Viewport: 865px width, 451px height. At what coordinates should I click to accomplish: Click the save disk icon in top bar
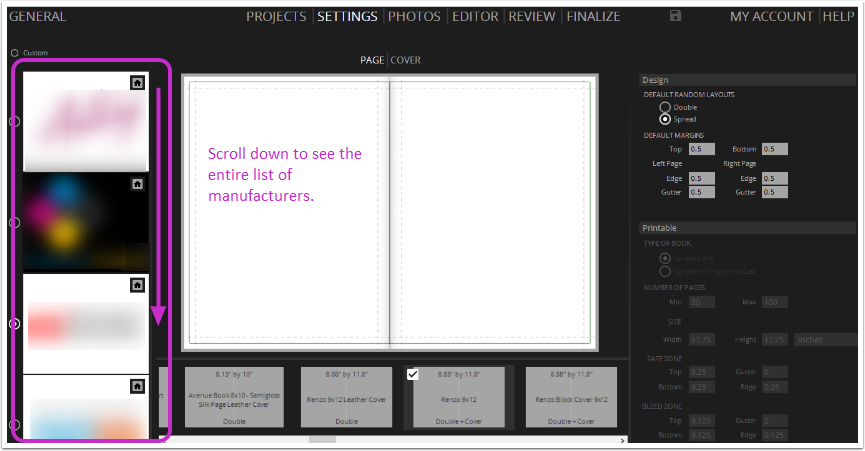coord(675,16)
